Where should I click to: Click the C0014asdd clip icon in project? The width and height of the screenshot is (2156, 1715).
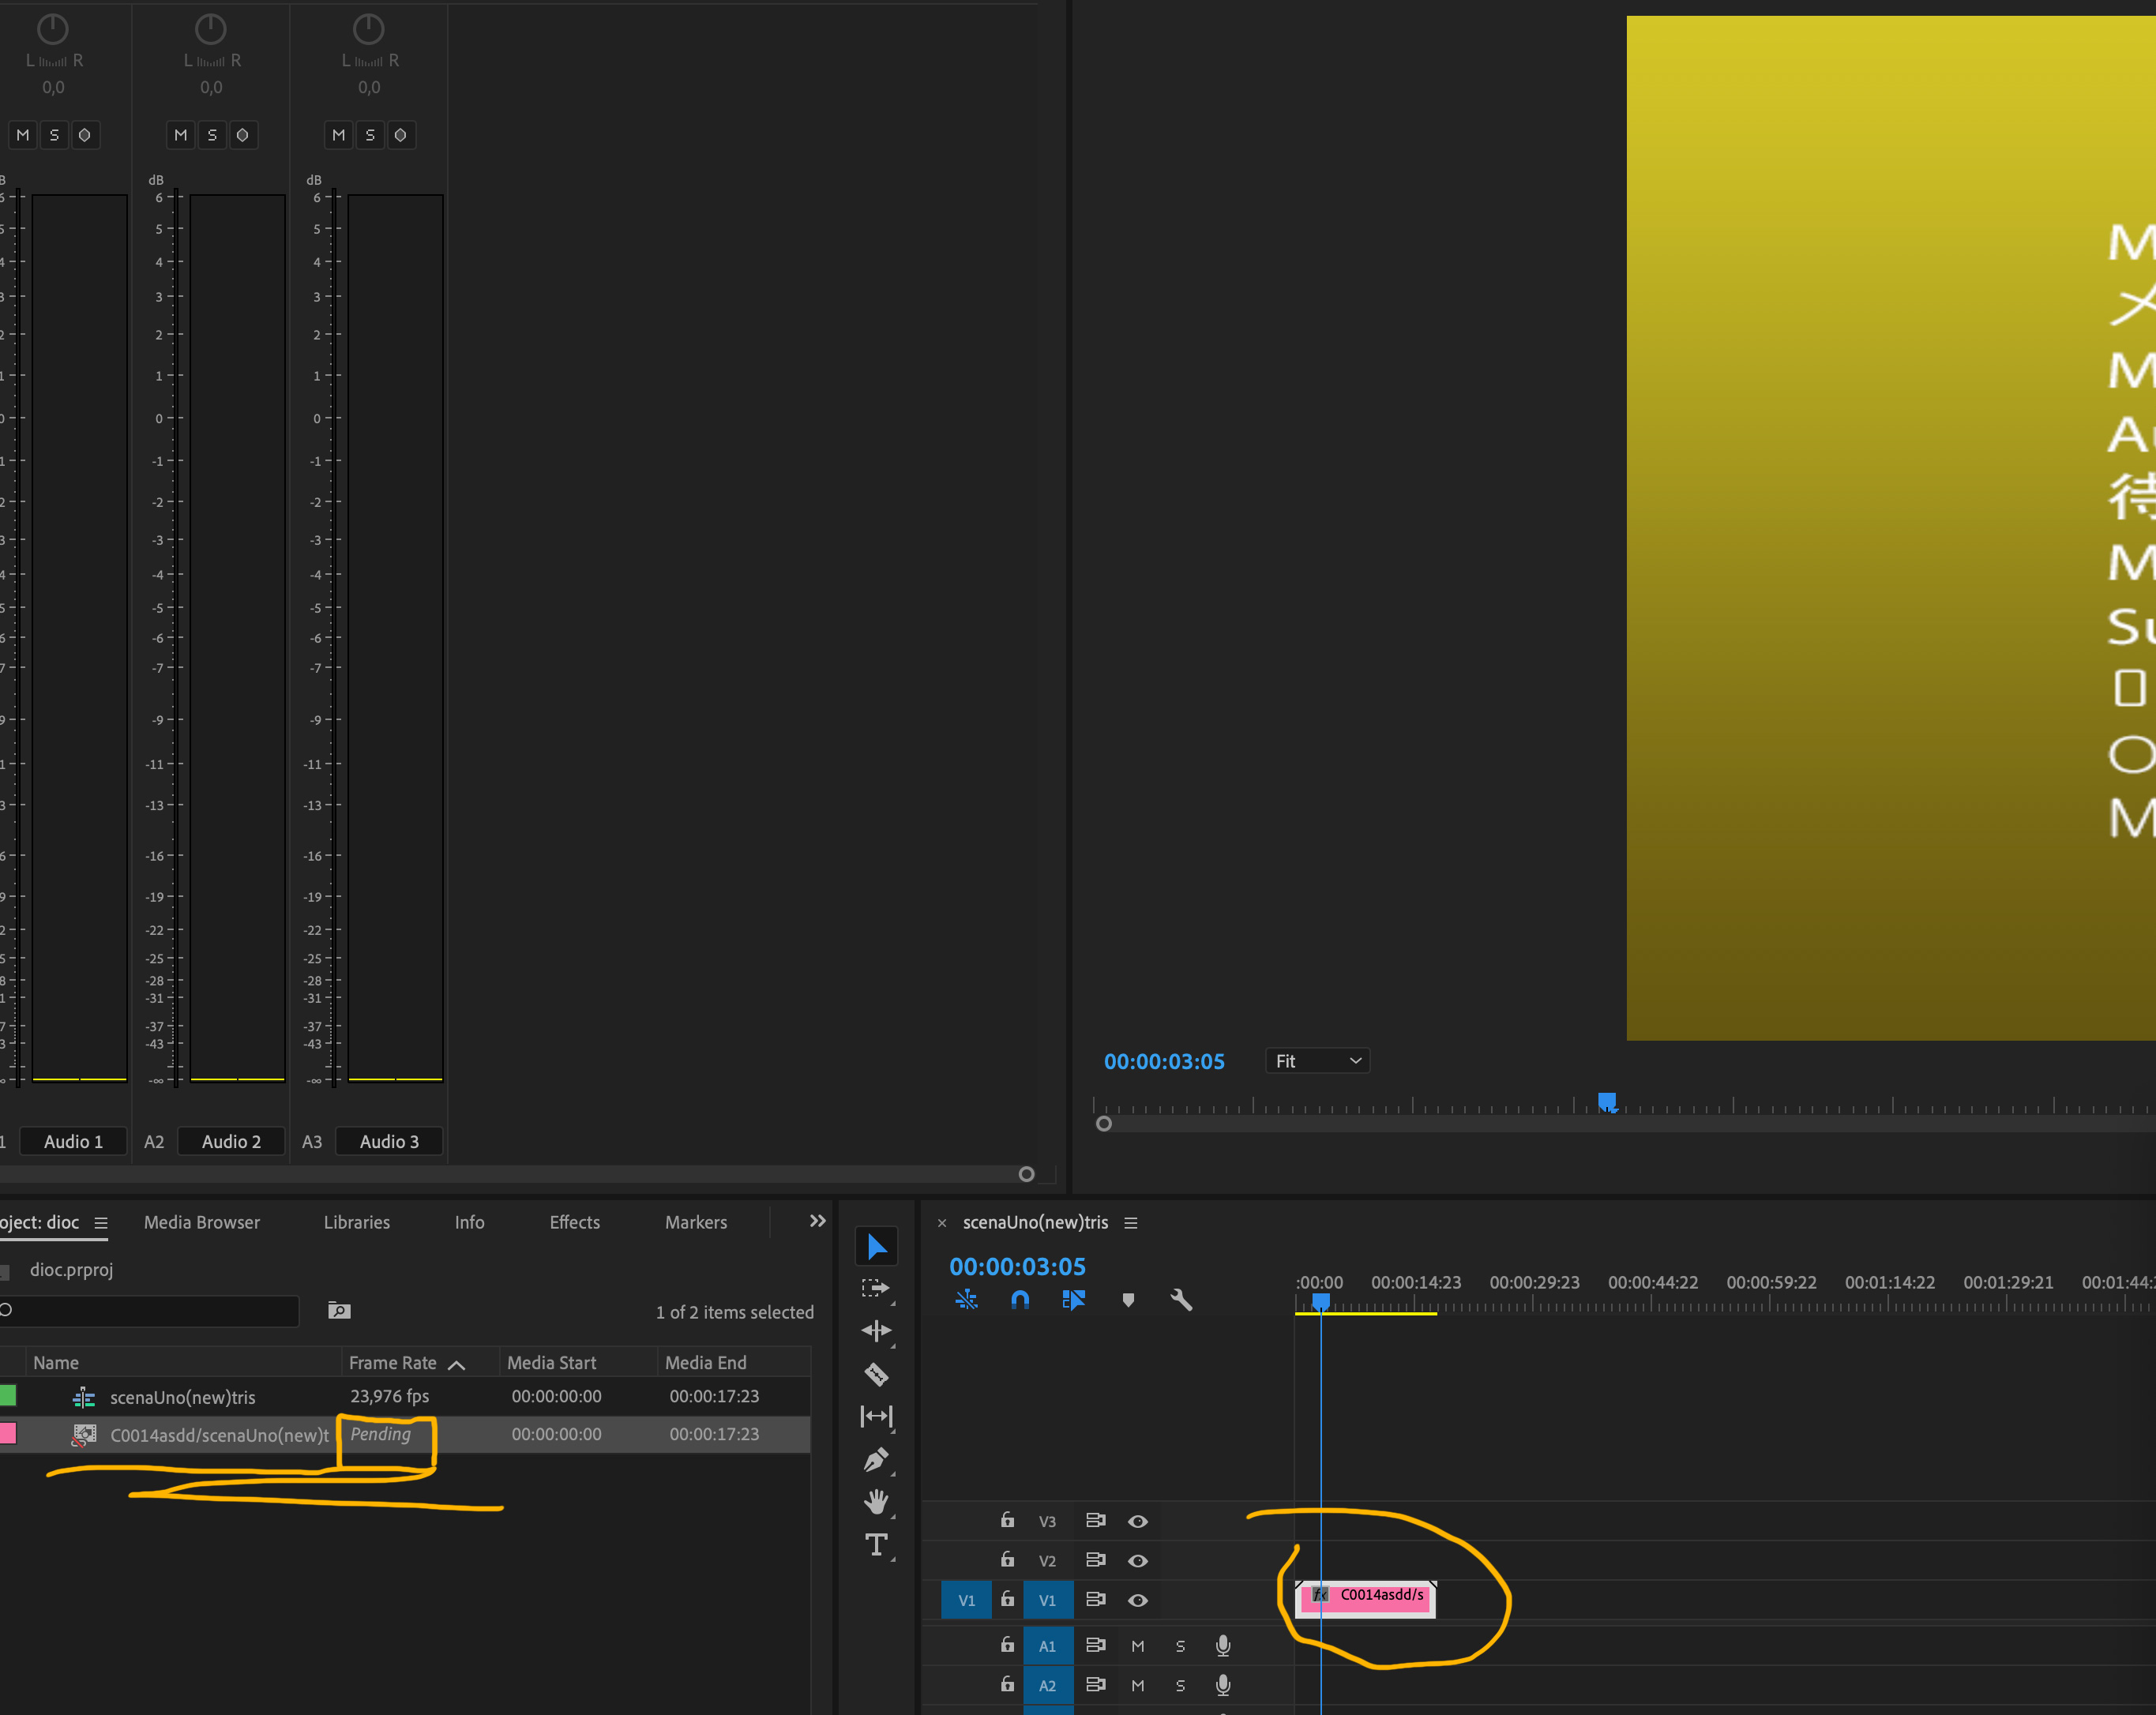(x=84, y=1435)
